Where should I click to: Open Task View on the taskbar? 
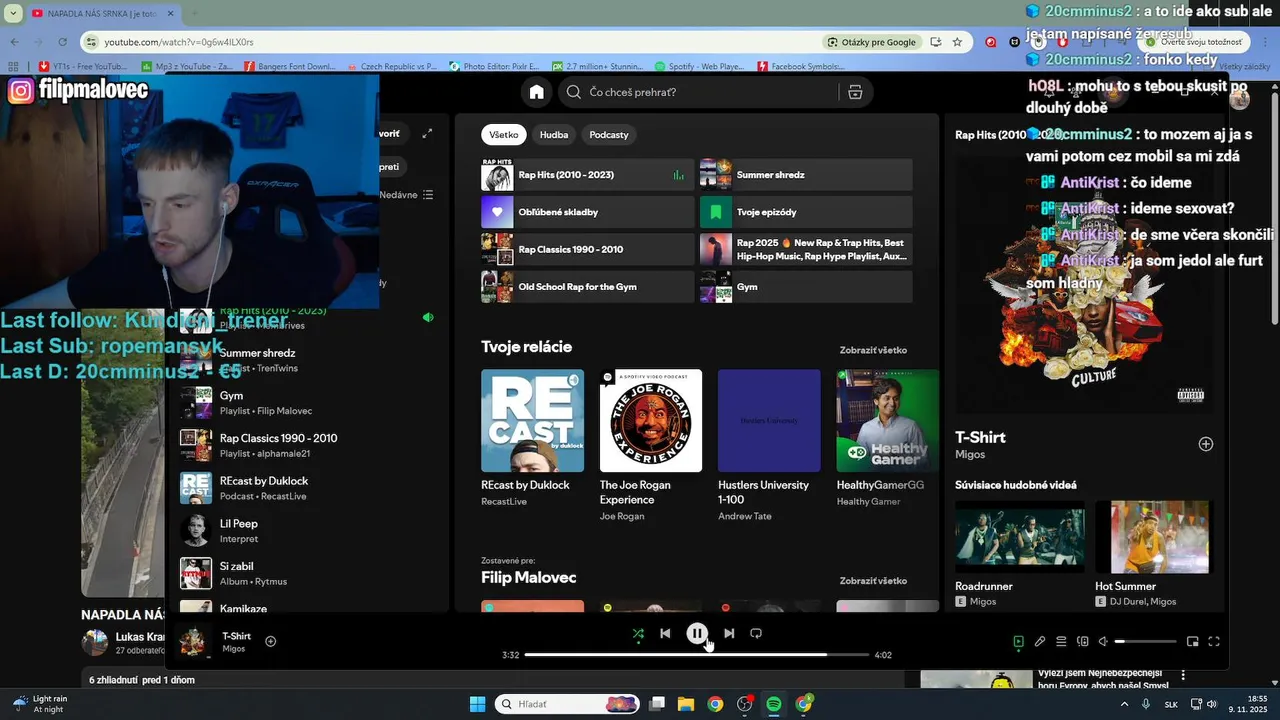point(657,704)
